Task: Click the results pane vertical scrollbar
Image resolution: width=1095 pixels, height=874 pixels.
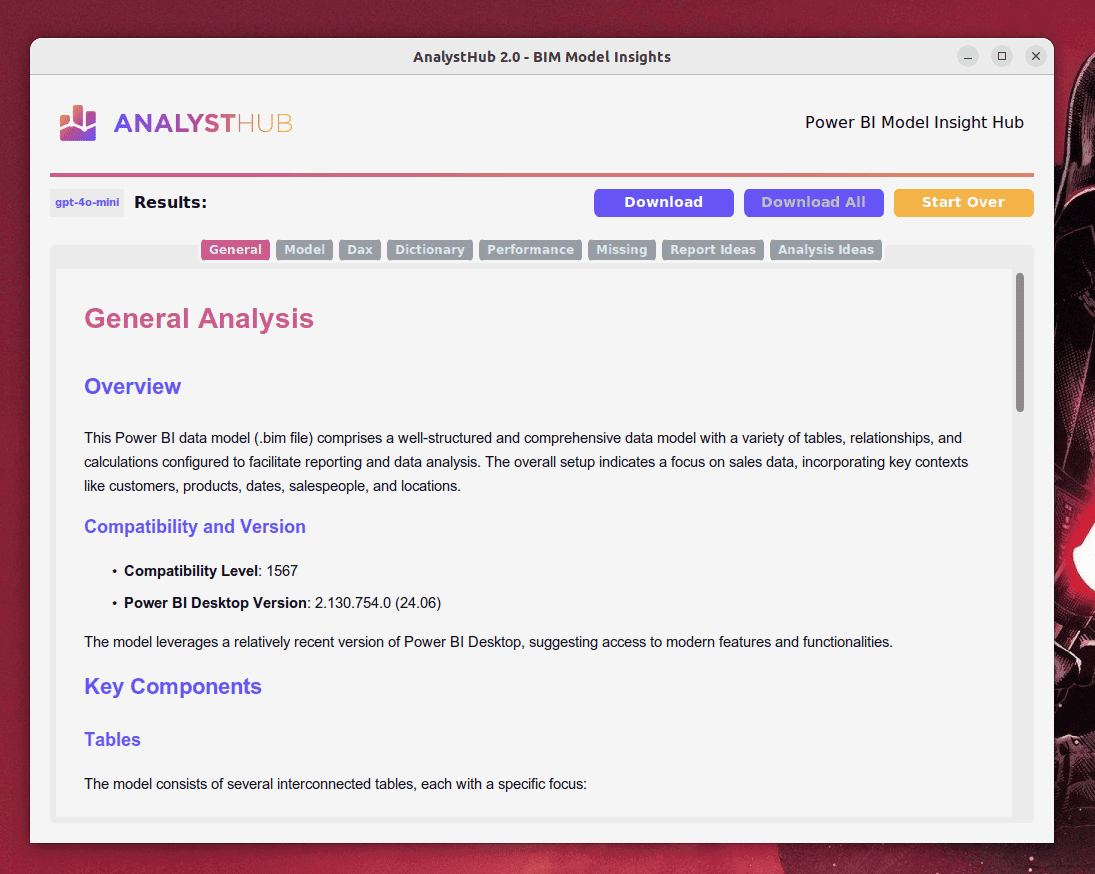Action: coord(1020,342)
